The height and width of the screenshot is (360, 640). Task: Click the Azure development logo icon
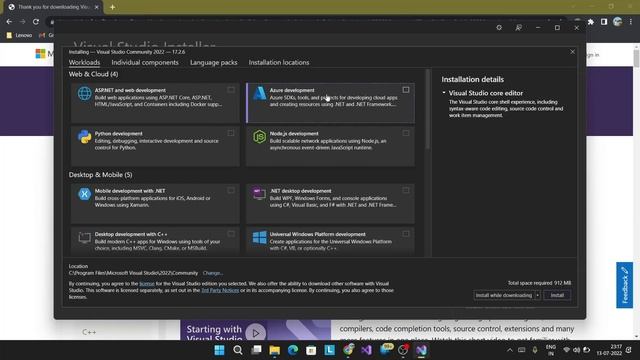click(x=259, y=93)
